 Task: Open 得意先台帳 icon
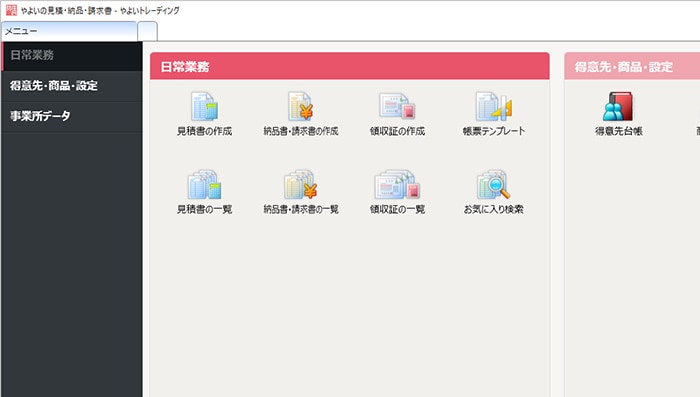618,107
